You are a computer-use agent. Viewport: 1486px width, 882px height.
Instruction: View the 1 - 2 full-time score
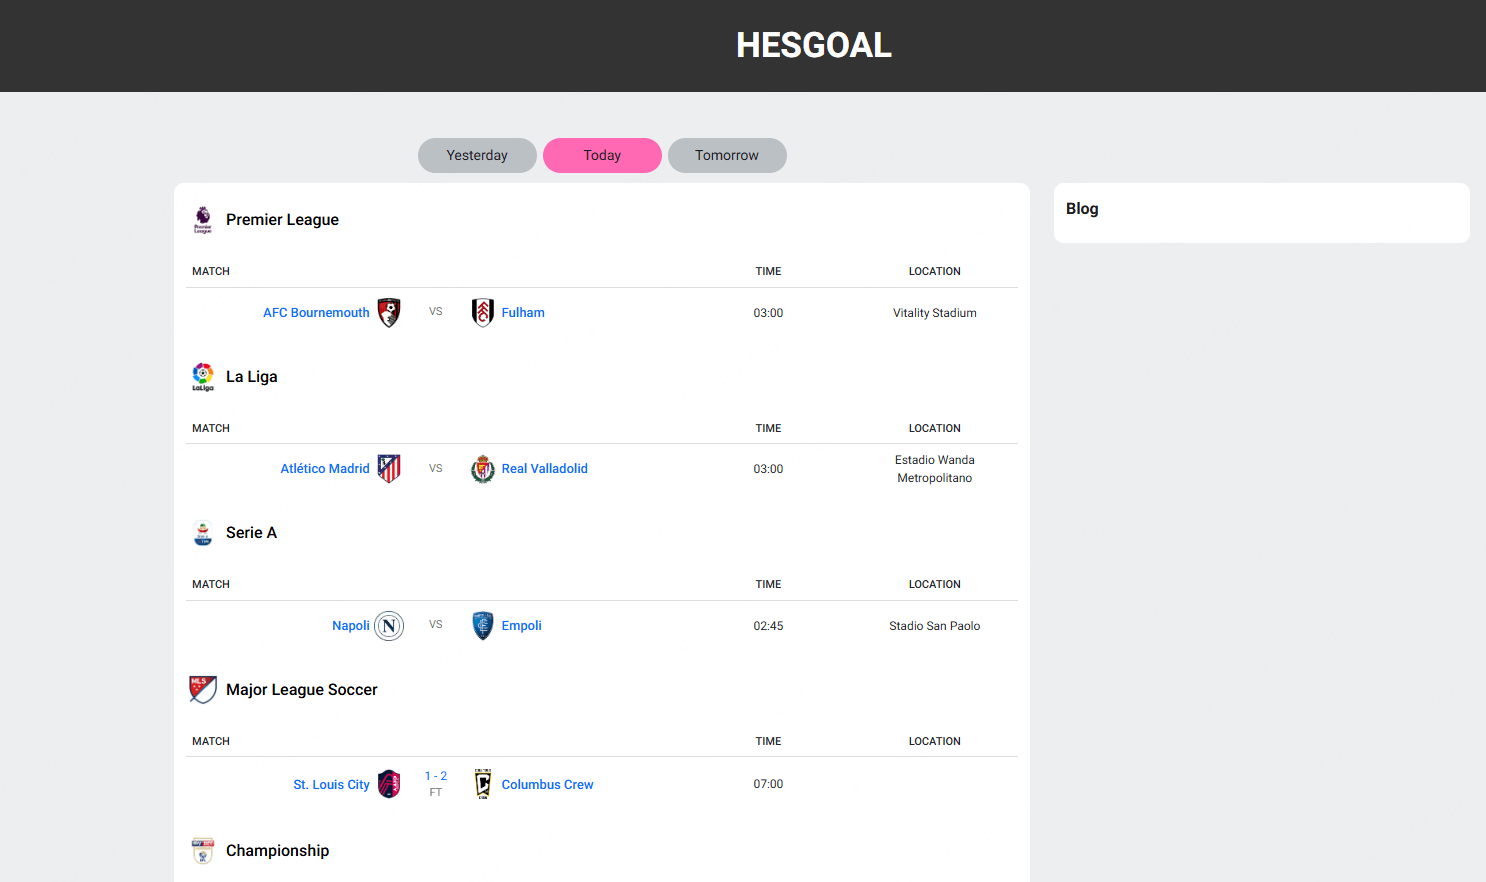[x=436, y=777]
